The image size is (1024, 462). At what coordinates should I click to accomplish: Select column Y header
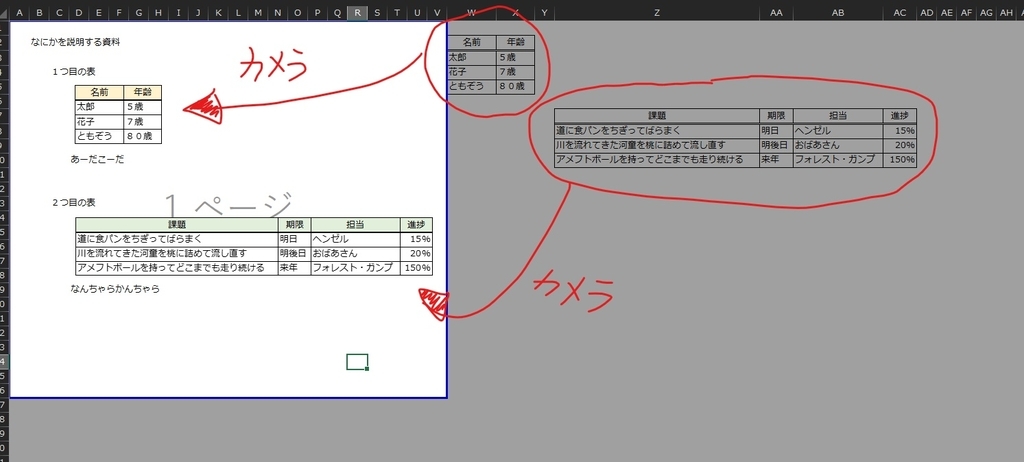(544, 12)
